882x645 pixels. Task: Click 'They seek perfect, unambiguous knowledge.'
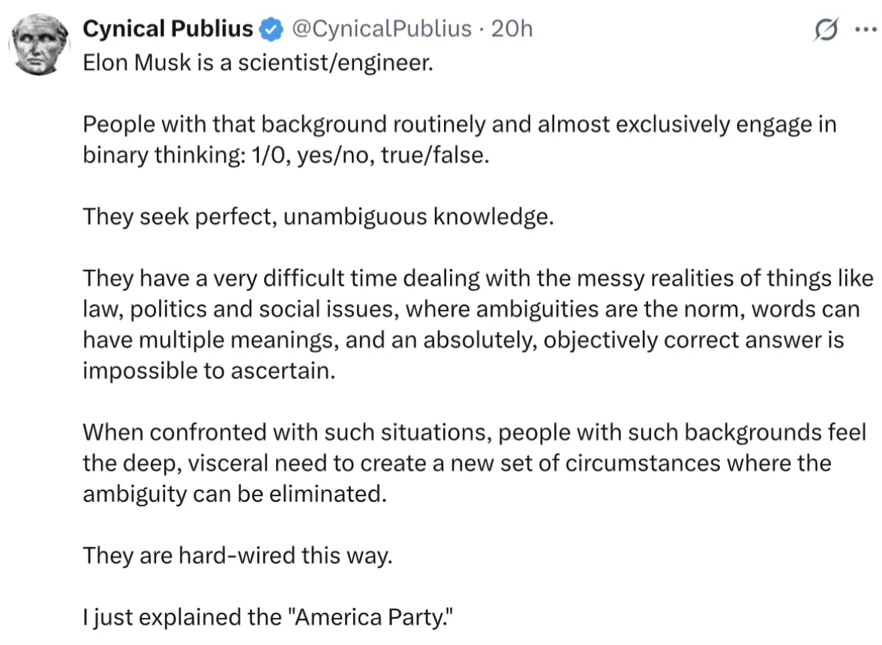pos(318,216)
